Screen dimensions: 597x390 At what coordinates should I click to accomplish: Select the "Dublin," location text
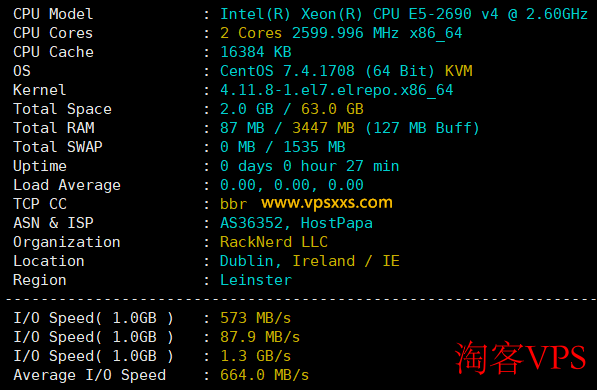[251, 261]
